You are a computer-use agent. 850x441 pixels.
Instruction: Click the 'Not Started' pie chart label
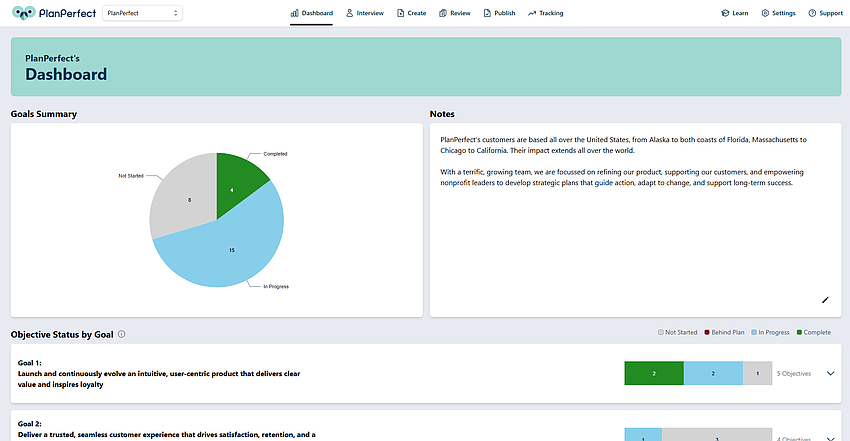pos(131,176)
